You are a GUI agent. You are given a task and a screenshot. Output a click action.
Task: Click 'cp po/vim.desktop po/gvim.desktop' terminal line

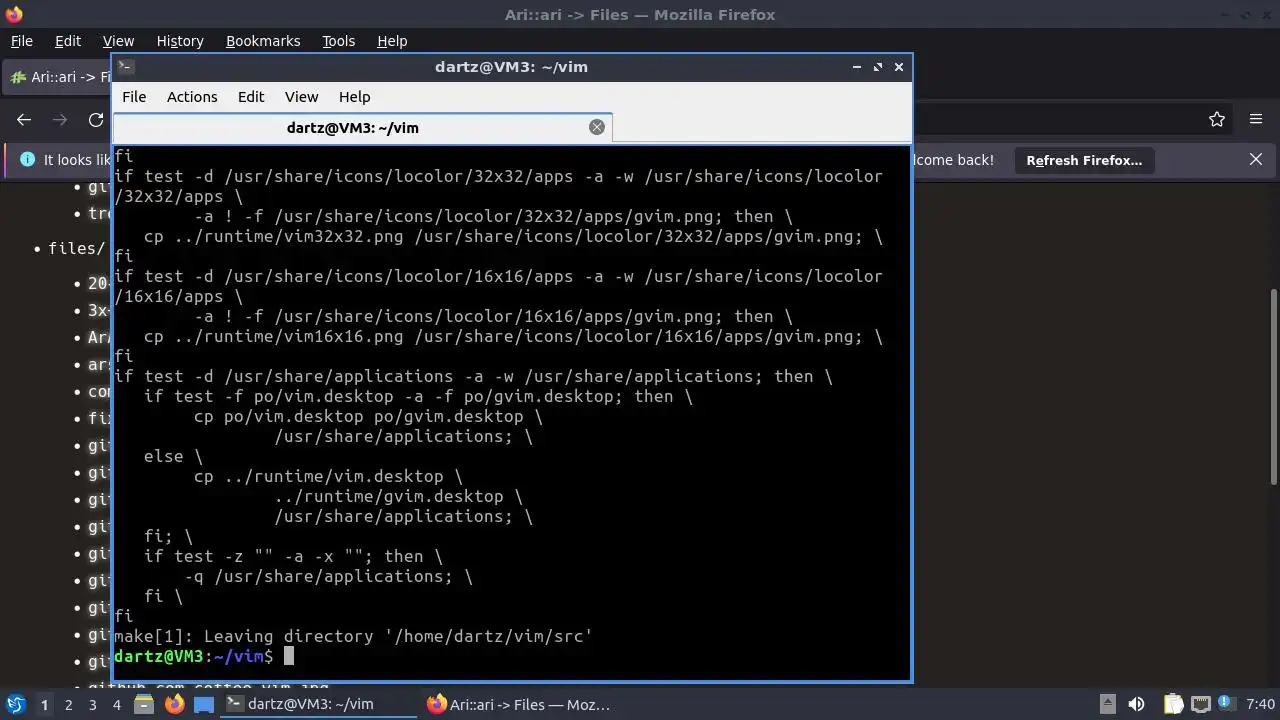click(368, 416)
